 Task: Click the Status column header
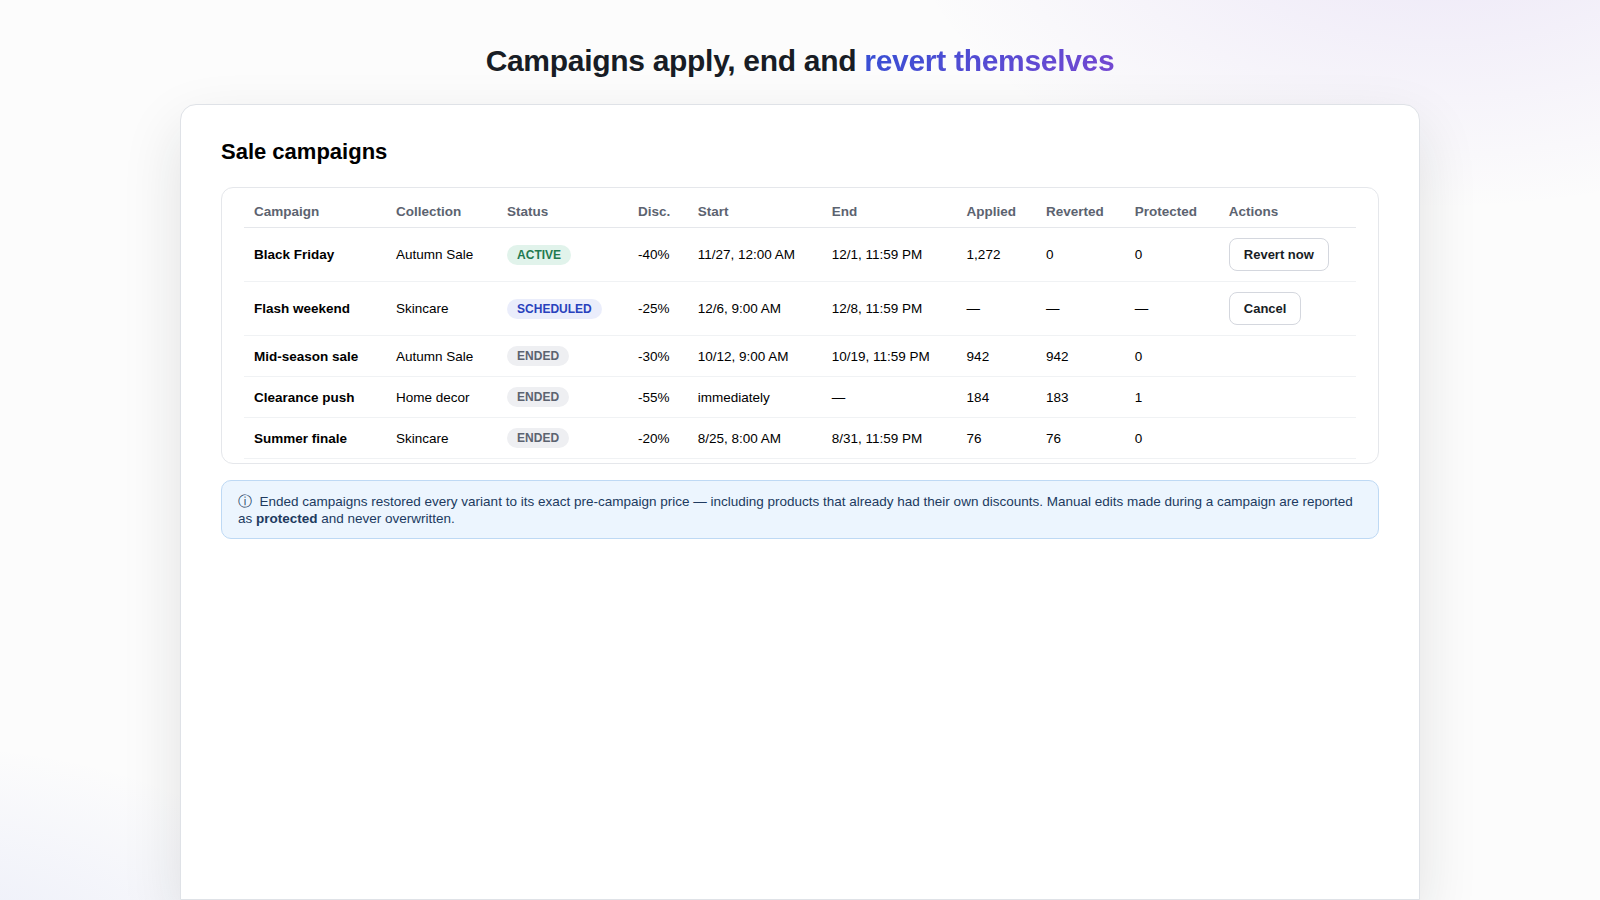527,212
